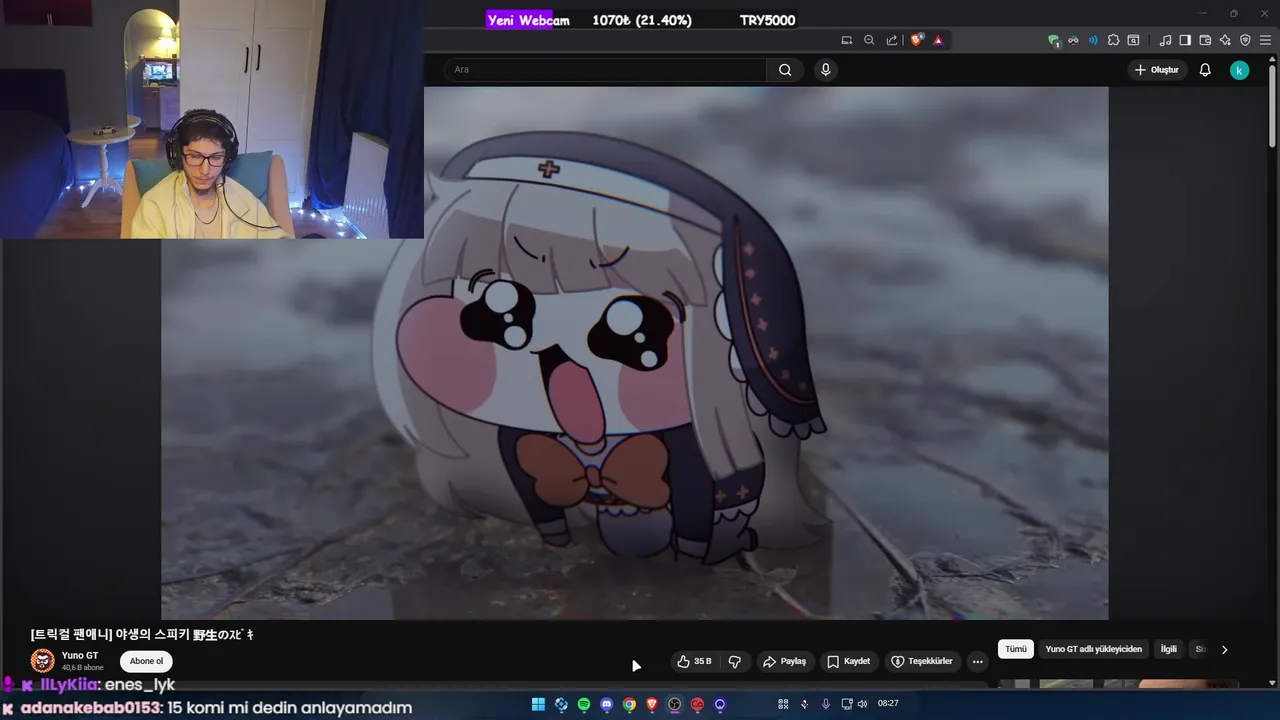Open YouTube notifications bell
Screen dimensions: 1280x720
[1205, 70]
